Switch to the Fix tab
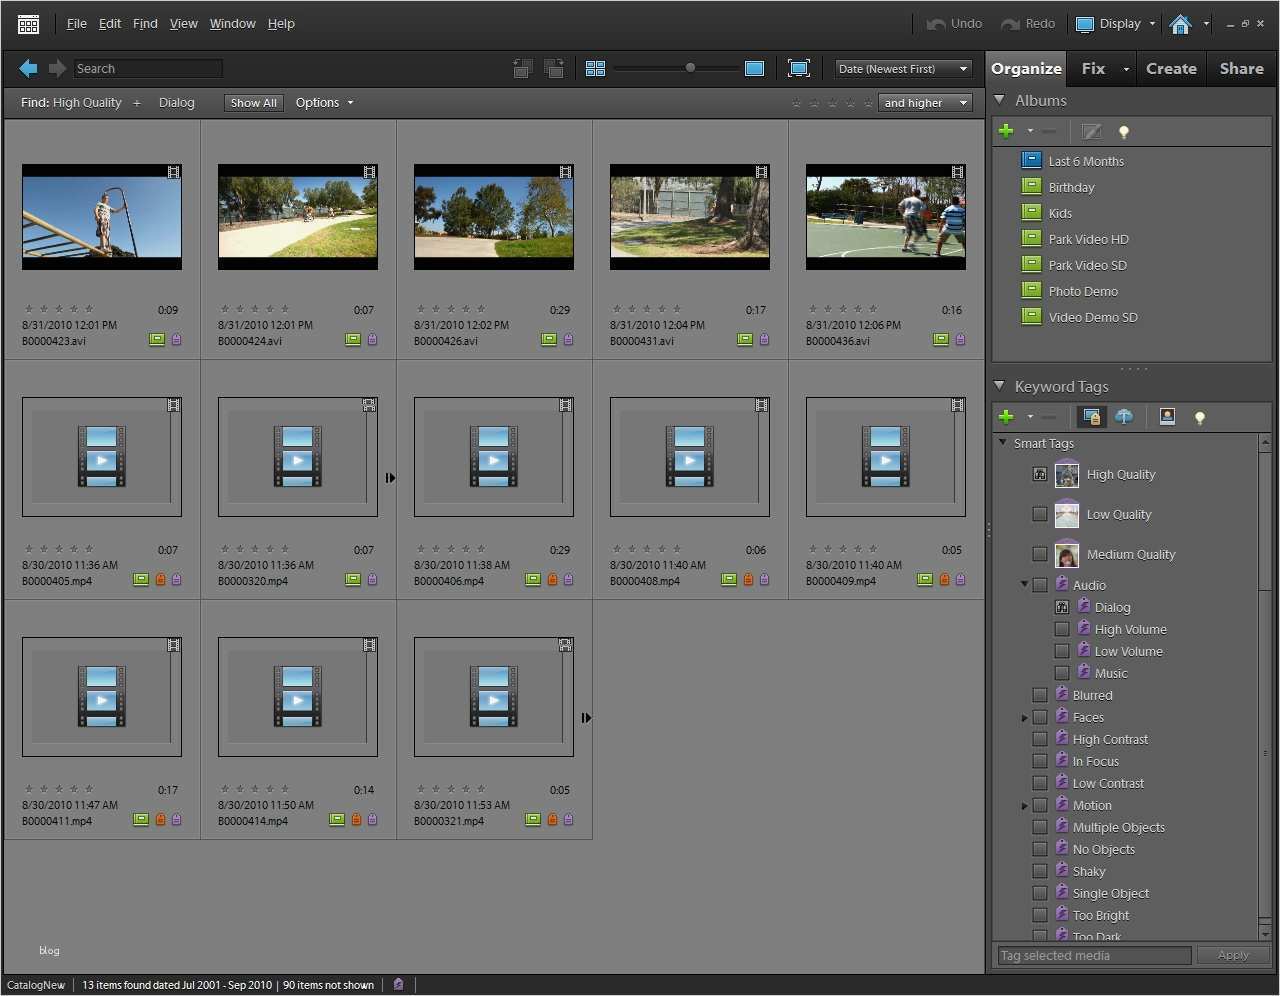 pos(1094,68)
